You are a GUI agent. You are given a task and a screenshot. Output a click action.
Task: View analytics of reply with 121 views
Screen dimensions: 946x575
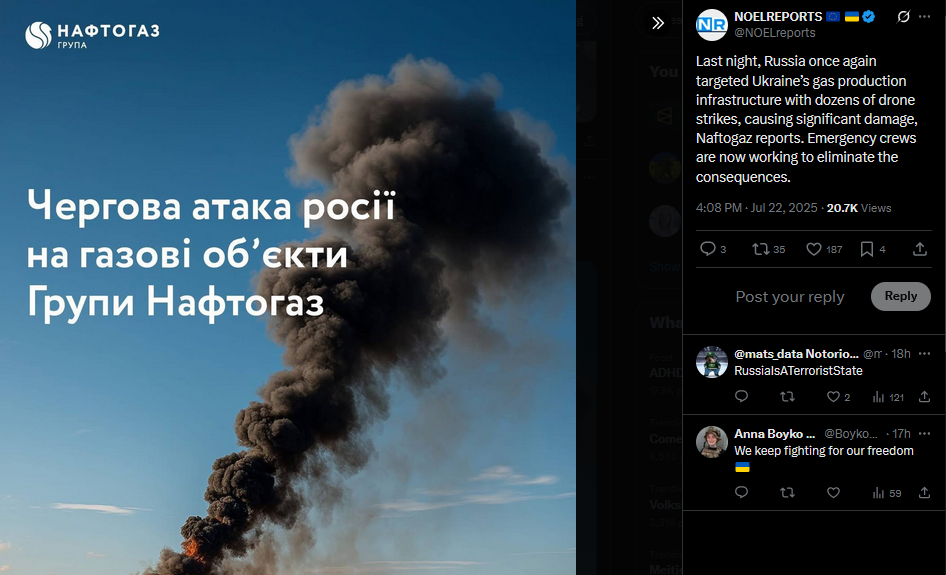coord(887,396)
